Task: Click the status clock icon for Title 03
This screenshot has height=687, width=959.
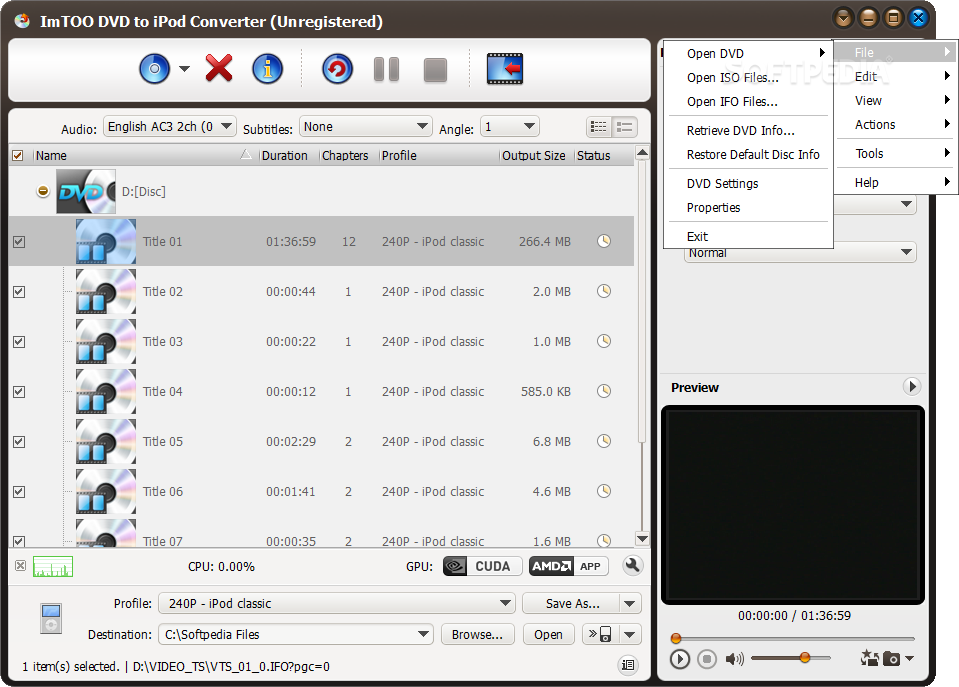Action: [x=604, y=341]
